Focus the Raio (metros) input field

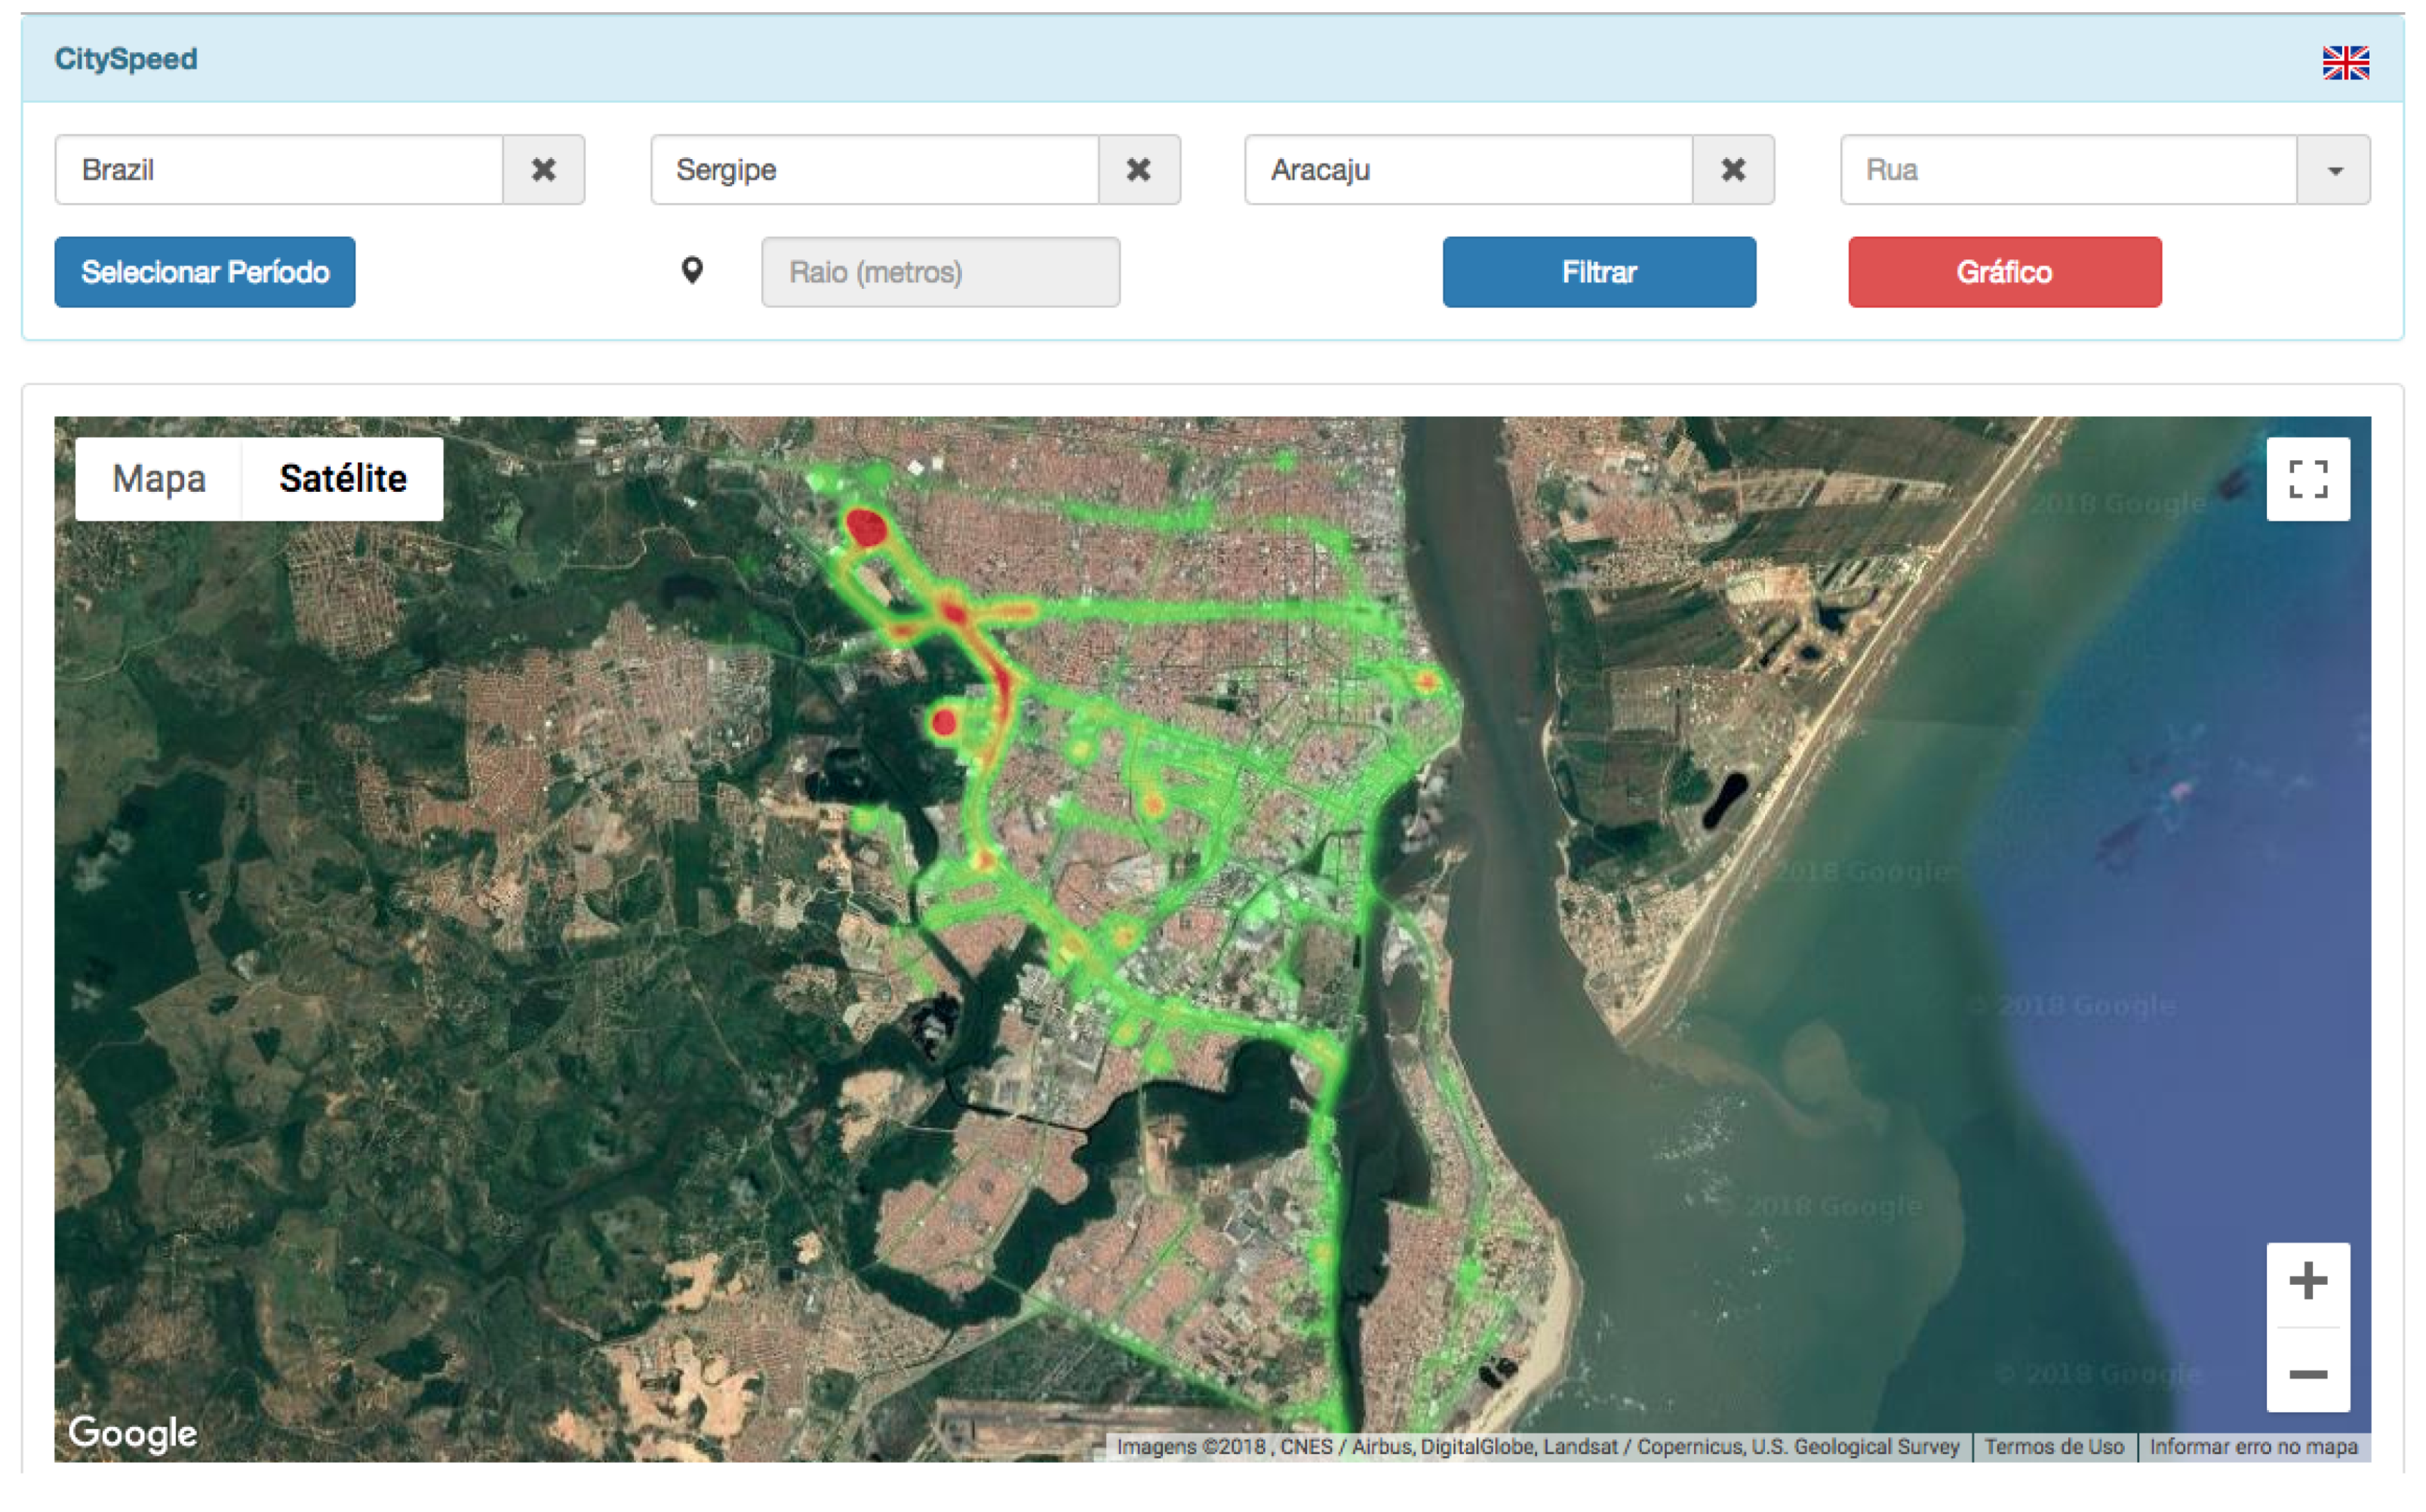pyautogui.click(x=940, y=272)
